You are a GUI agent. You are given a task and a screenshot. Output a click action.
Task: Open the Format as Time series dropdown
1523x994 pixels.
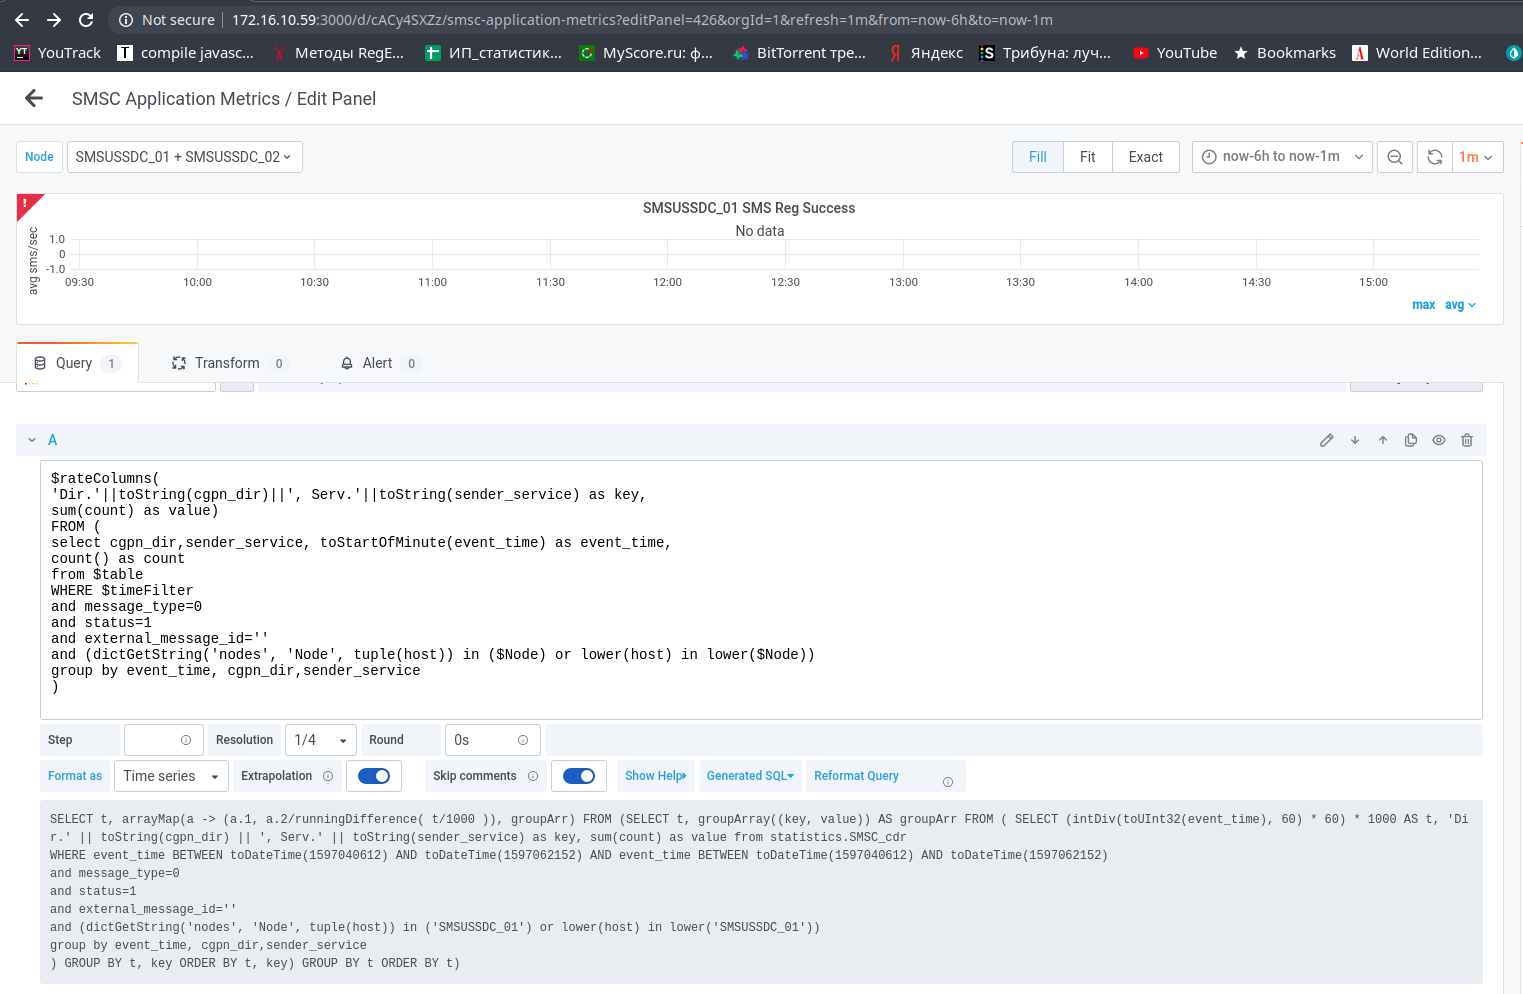click(x=170, y=775)
